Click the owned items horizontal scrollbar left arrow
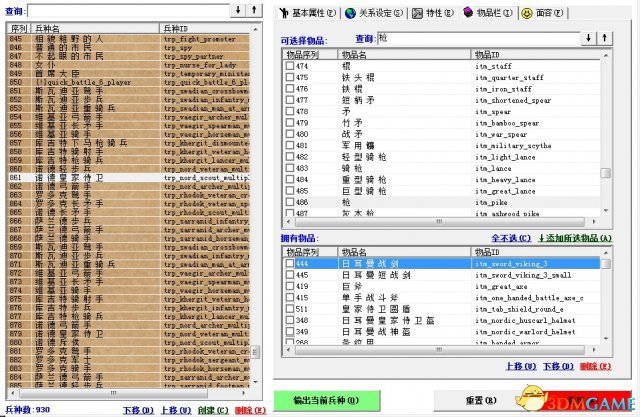 [289, 350]
